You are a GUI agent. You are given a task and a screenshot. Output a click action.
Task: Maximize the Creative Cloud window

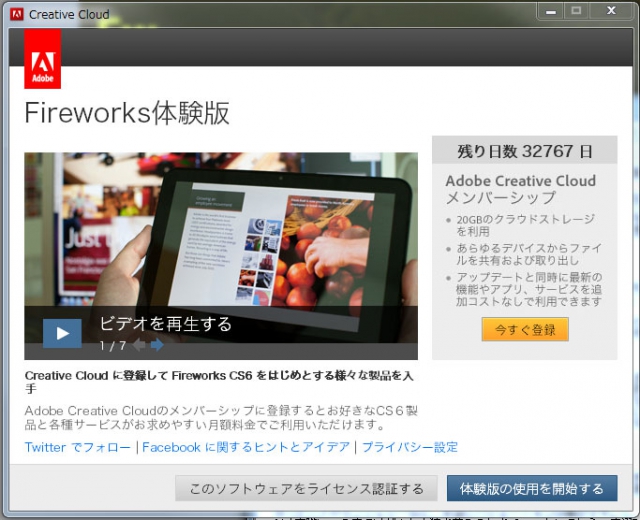pyautogui.click(x=576, y=11)
